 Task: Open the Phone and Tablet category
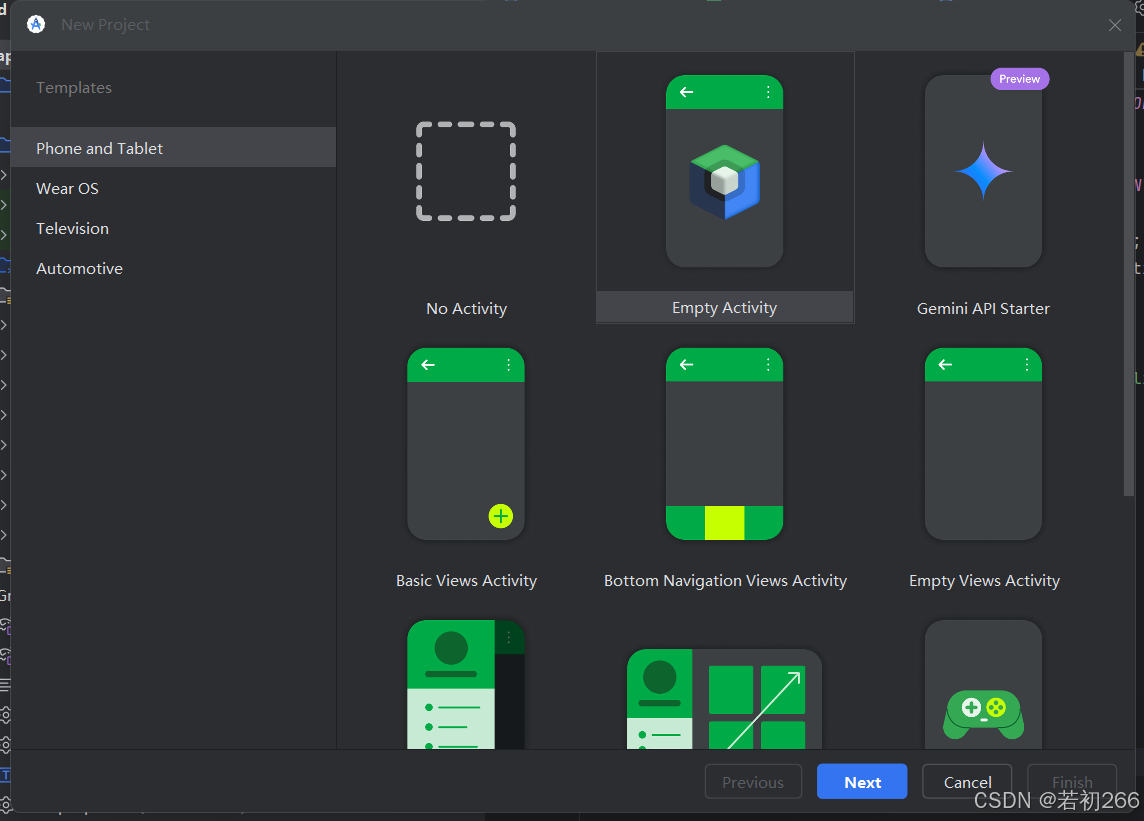click(174, 148)
